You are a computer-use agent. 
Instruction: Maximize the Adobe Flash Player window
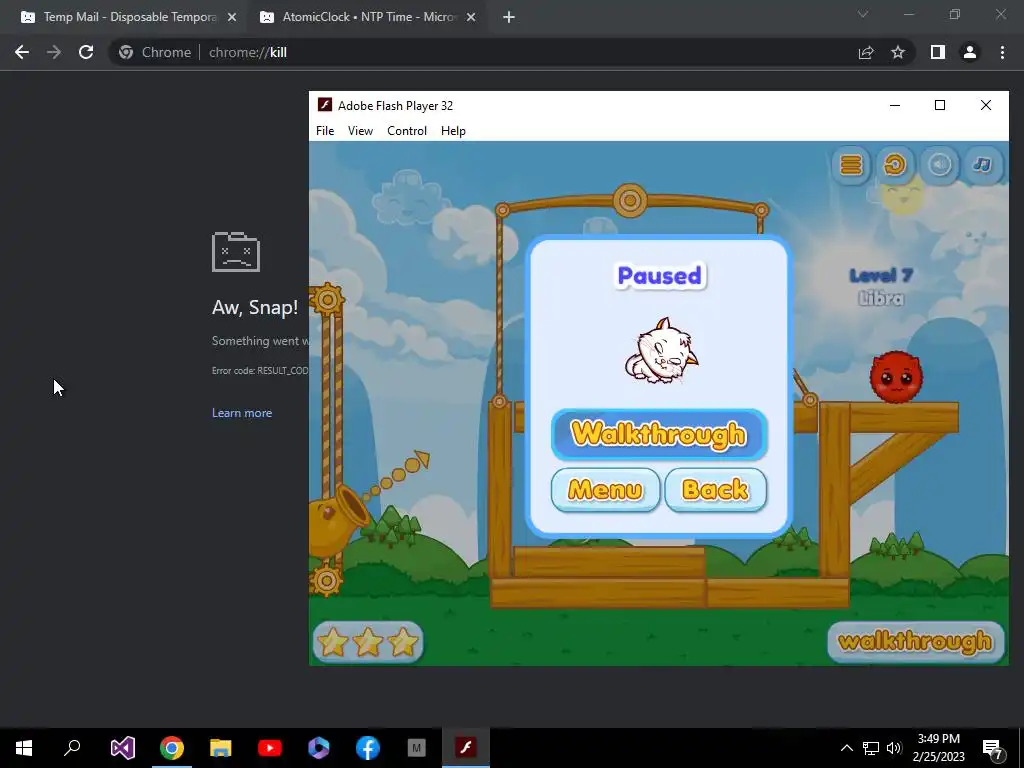click(940, 105)
